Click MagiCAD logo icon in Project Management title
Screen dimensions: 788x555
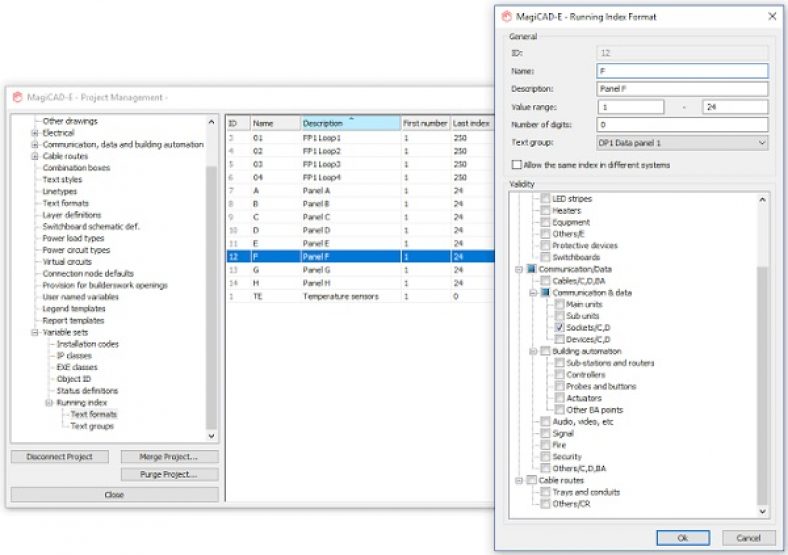pos(18,97)
